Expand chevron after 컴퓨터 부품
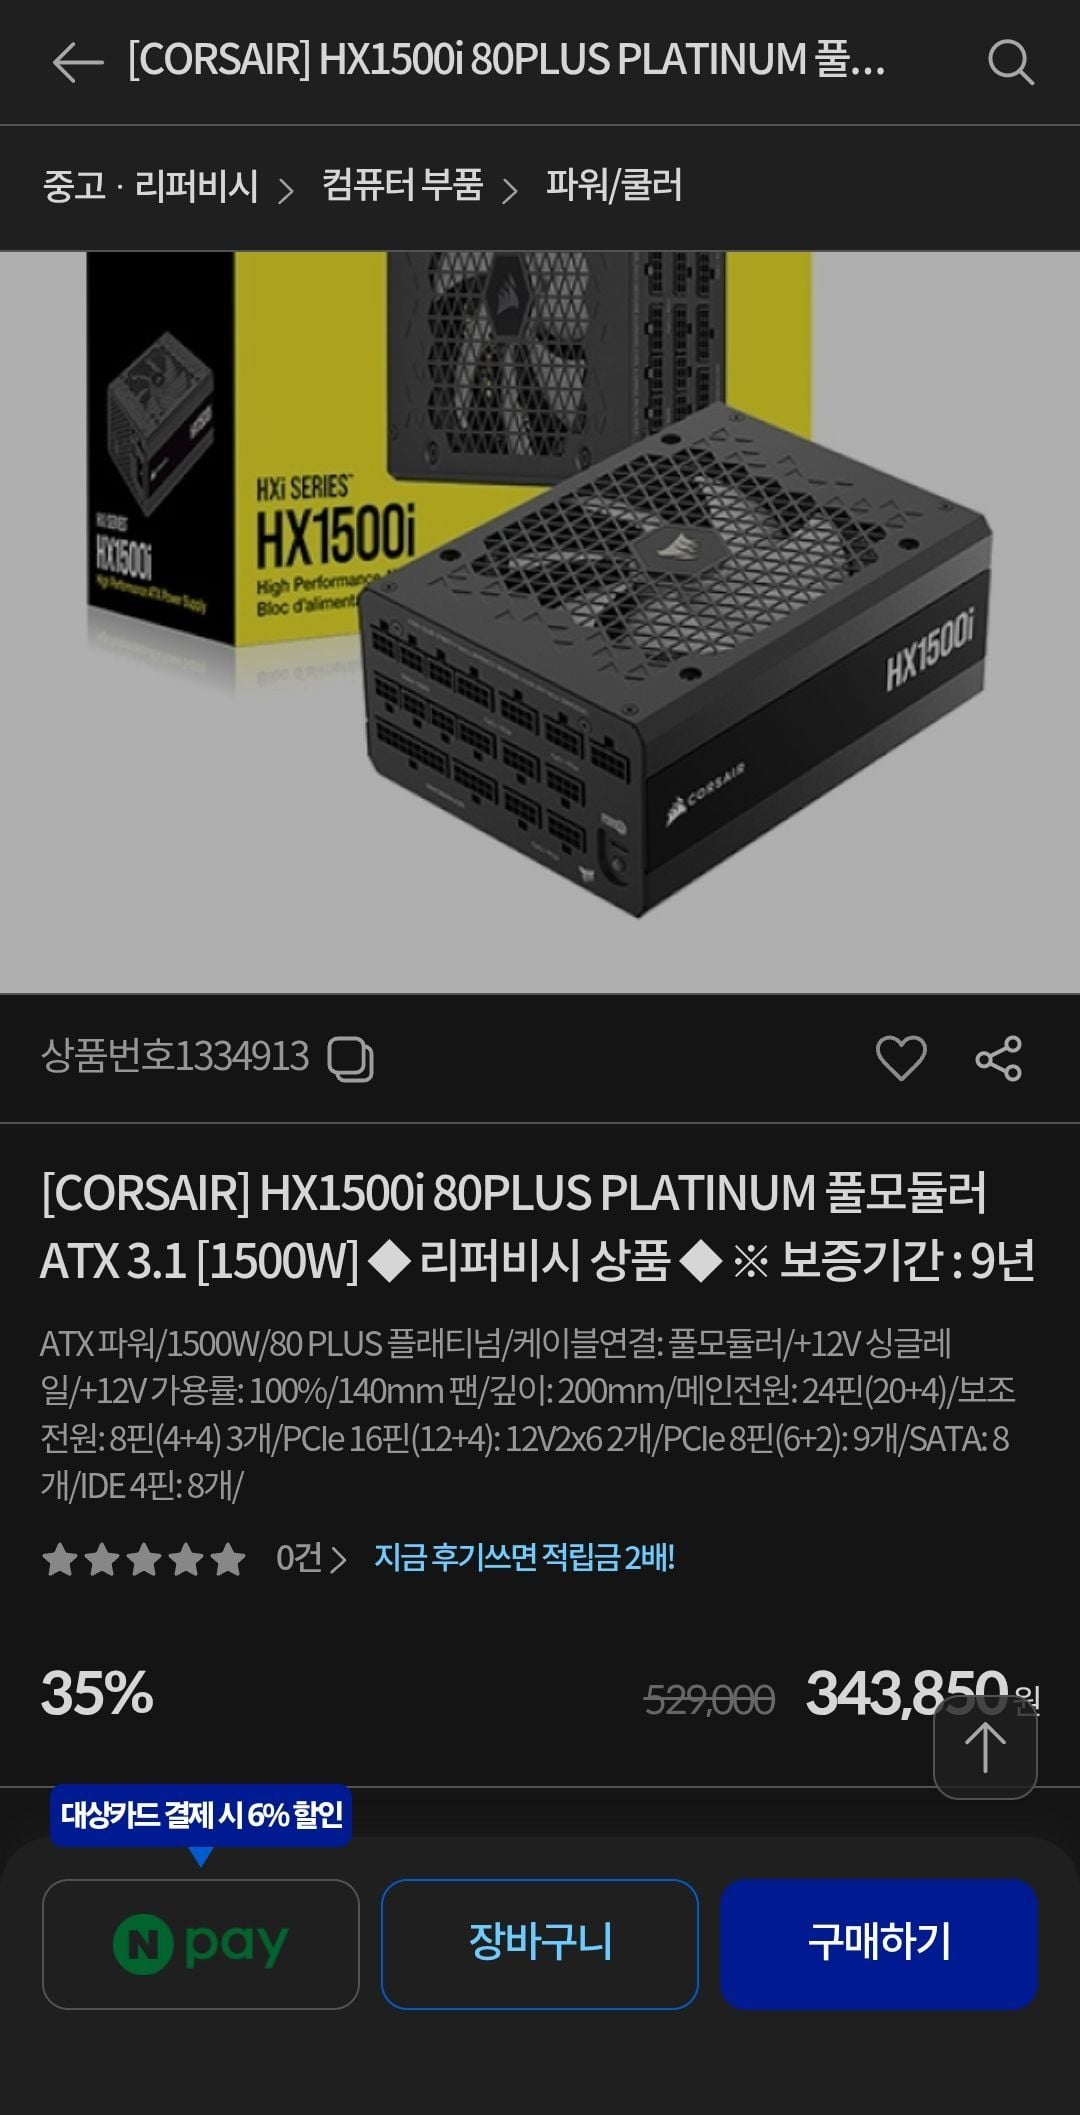The width and height of the screenshot is (1080, 2115). pos(510,190)
